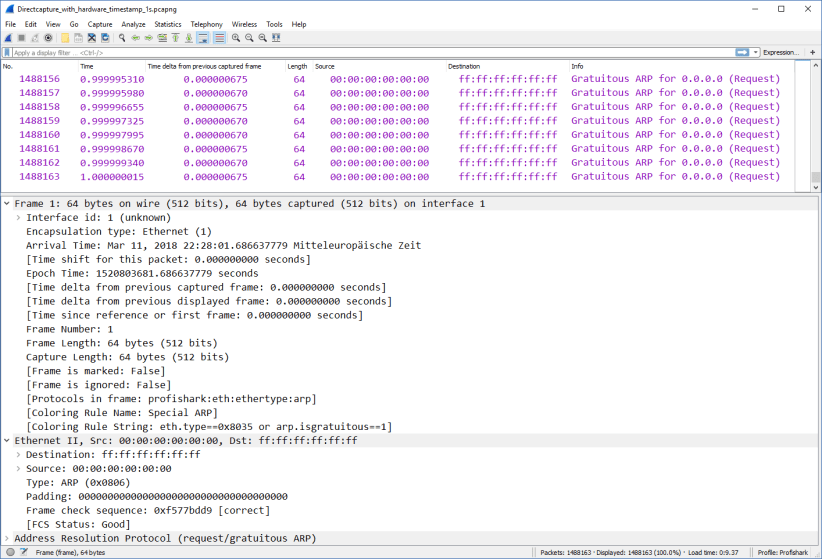822x559 pixels.
Task: Open the Statistics menu
Action: point(168,24)
